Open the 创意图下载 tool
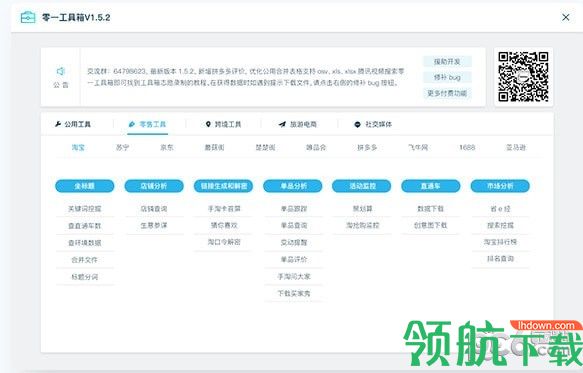The width and height of the screenshot is (583, 373). 431,225
